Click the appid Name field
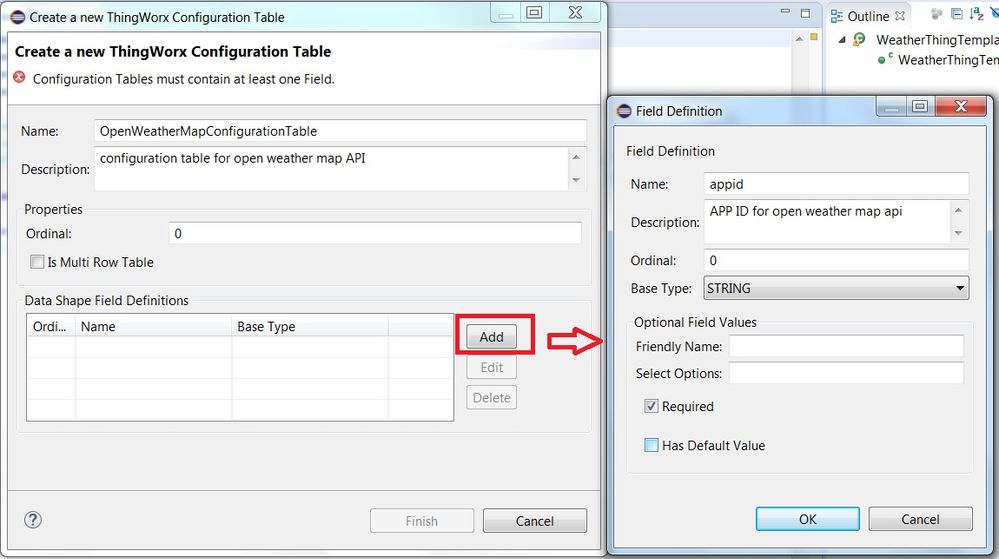Image resolution: width=999 pixels, height=559 pixels. point(837,184)
